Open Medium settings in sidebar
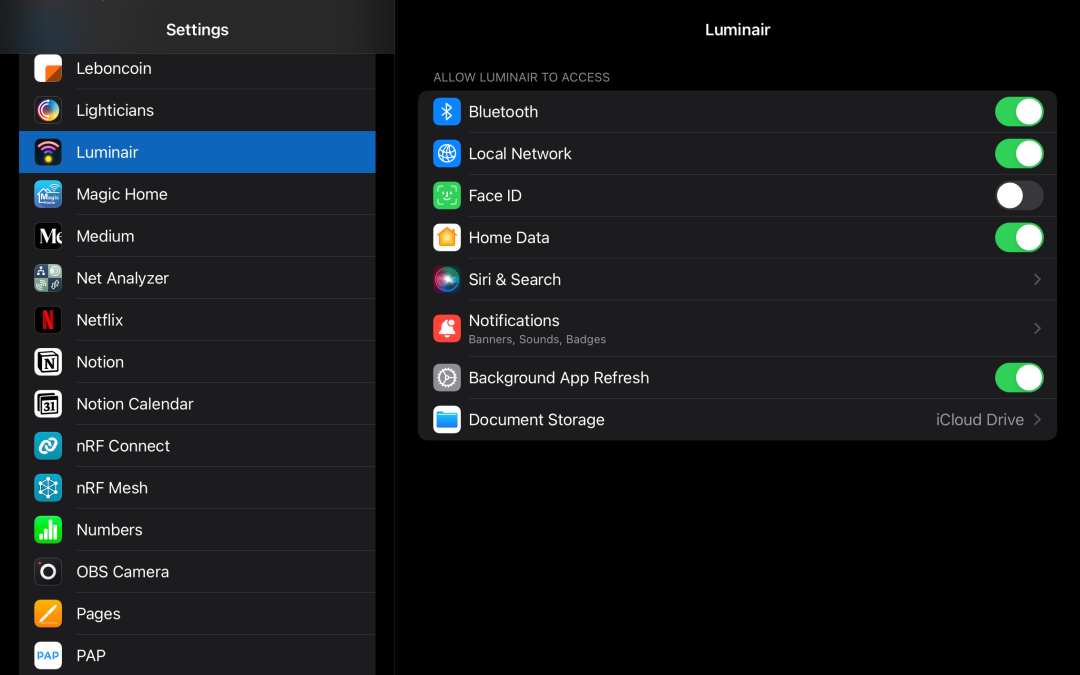Image resolution: width=1080 pixels, height=675 pixels. point(105,236)
